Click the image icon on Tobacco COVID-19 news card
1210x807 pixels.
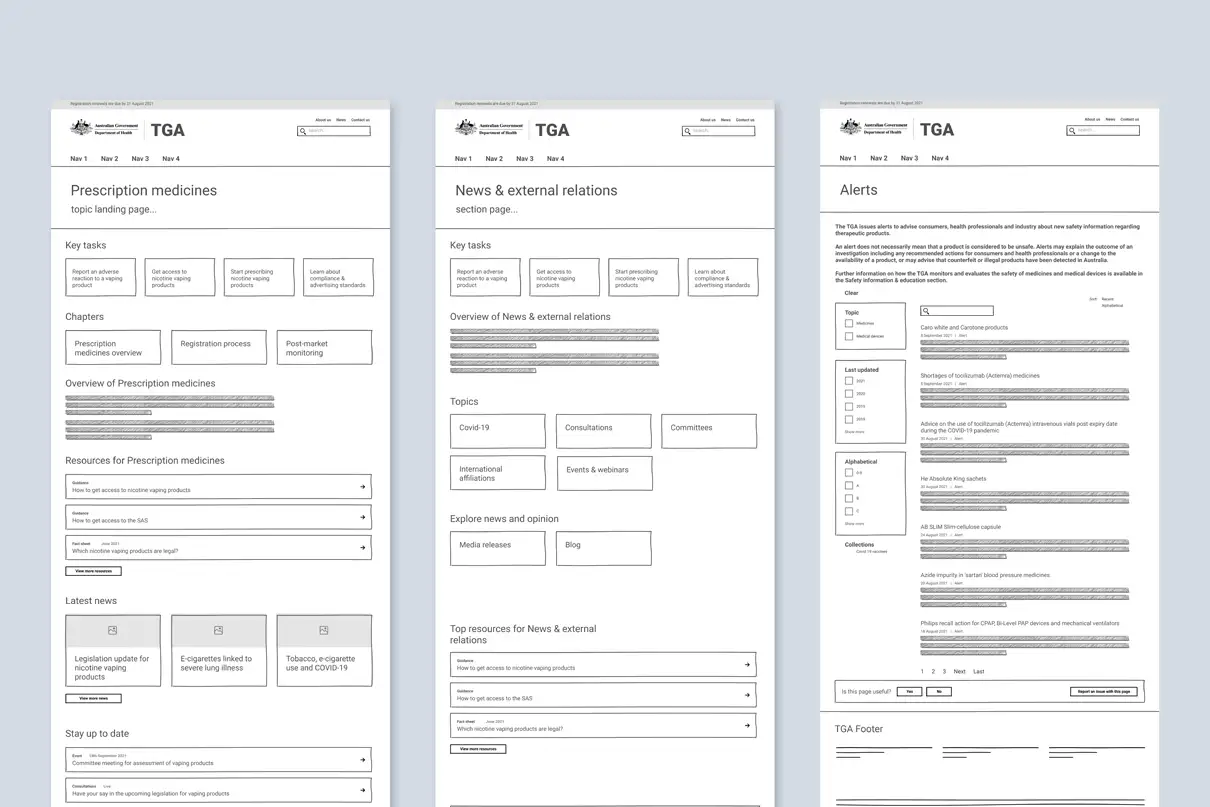click(323, 629)
